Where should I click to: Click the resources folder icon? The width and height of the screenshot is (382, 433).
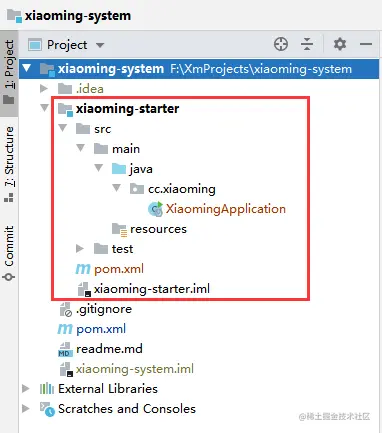click(119, 230)
